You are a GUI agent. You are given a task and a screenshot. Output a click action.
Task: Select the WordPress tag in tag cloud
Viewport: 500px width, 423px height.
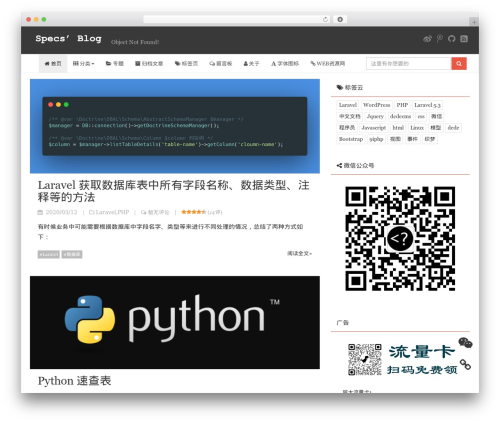376,105
